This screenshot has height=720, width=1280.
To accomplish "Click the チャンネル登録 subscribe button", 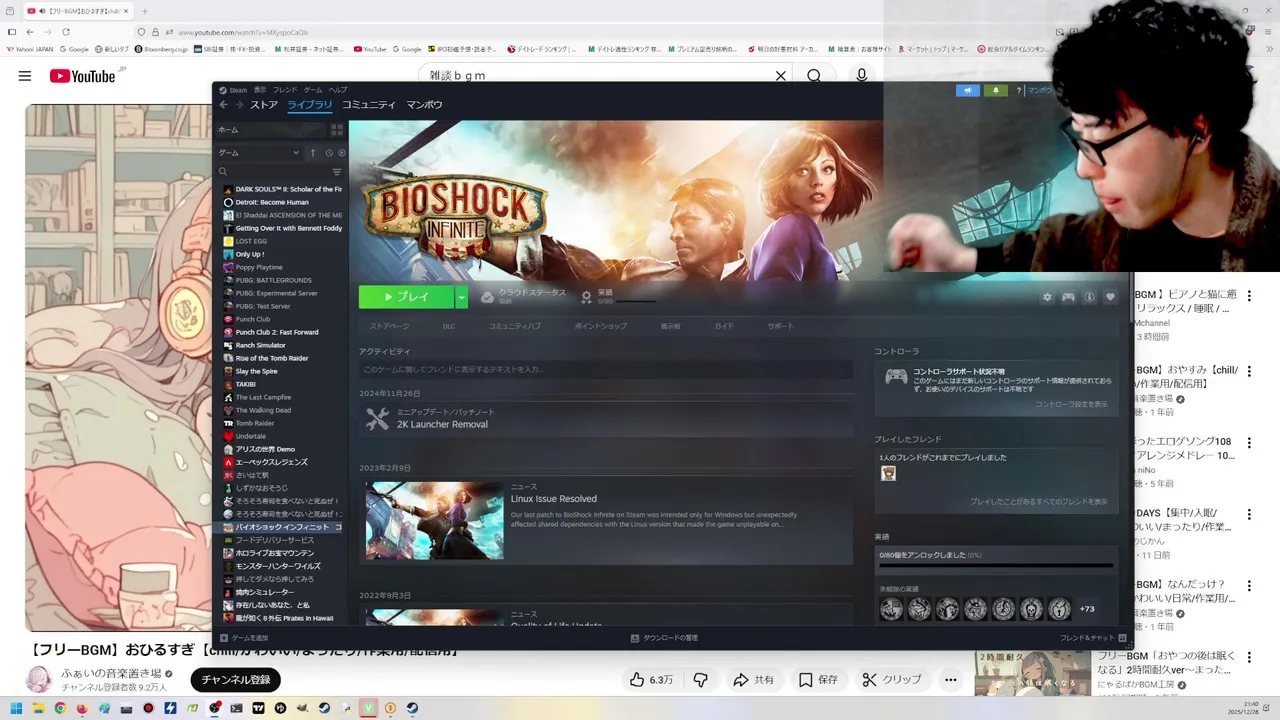I will point(236,680).
